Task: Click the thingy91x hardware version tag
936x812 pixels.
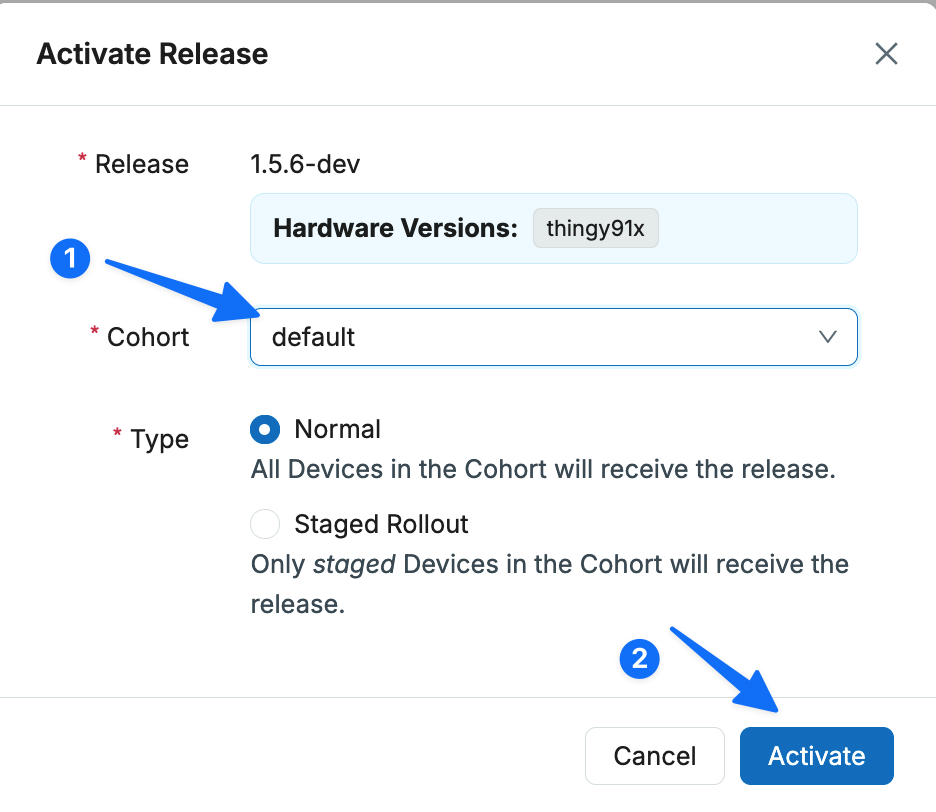Action: point(595,228)
